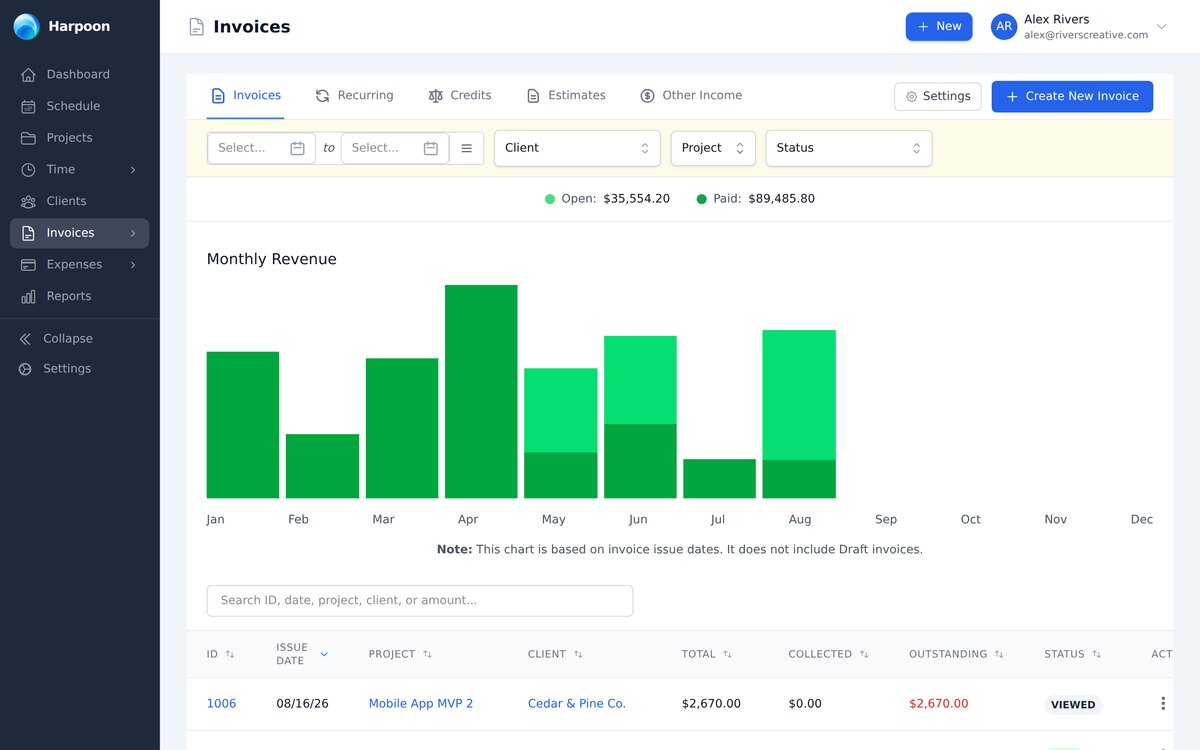Click the Credits scale tab icon
This screenshot has height=750, width=1200.
[x=435, y=96]
